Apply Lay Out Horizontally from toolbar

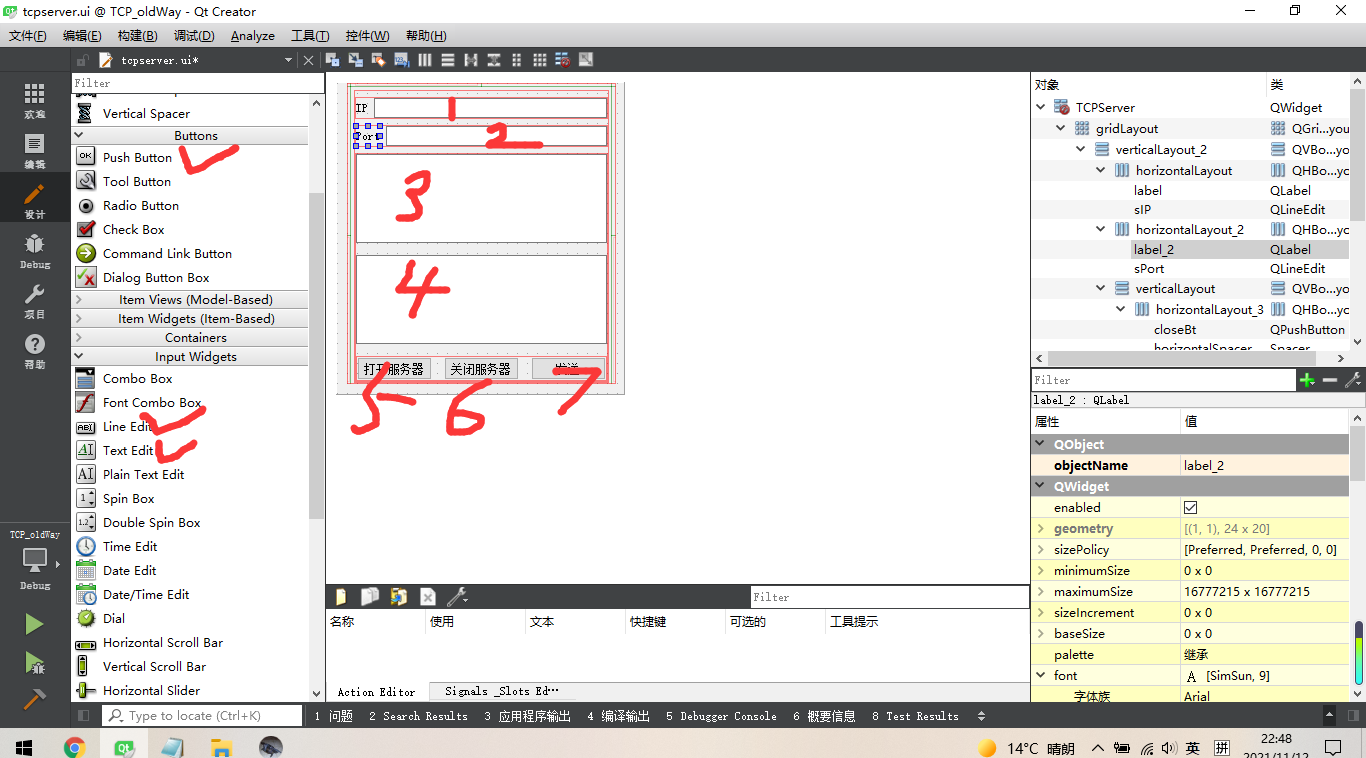(x=425, y=60)
